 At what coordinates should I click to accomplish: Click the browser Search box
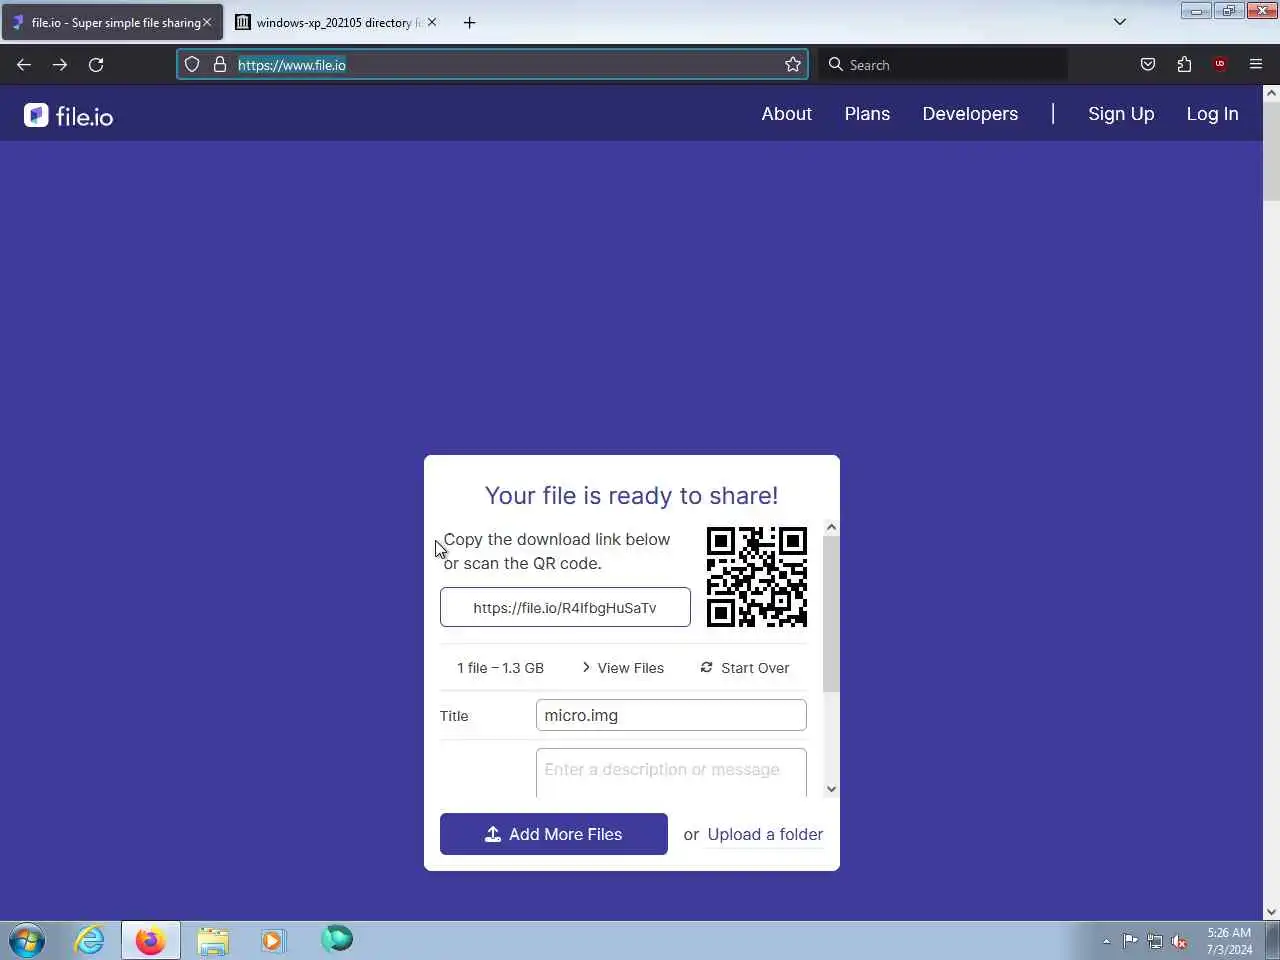[943, 65]
